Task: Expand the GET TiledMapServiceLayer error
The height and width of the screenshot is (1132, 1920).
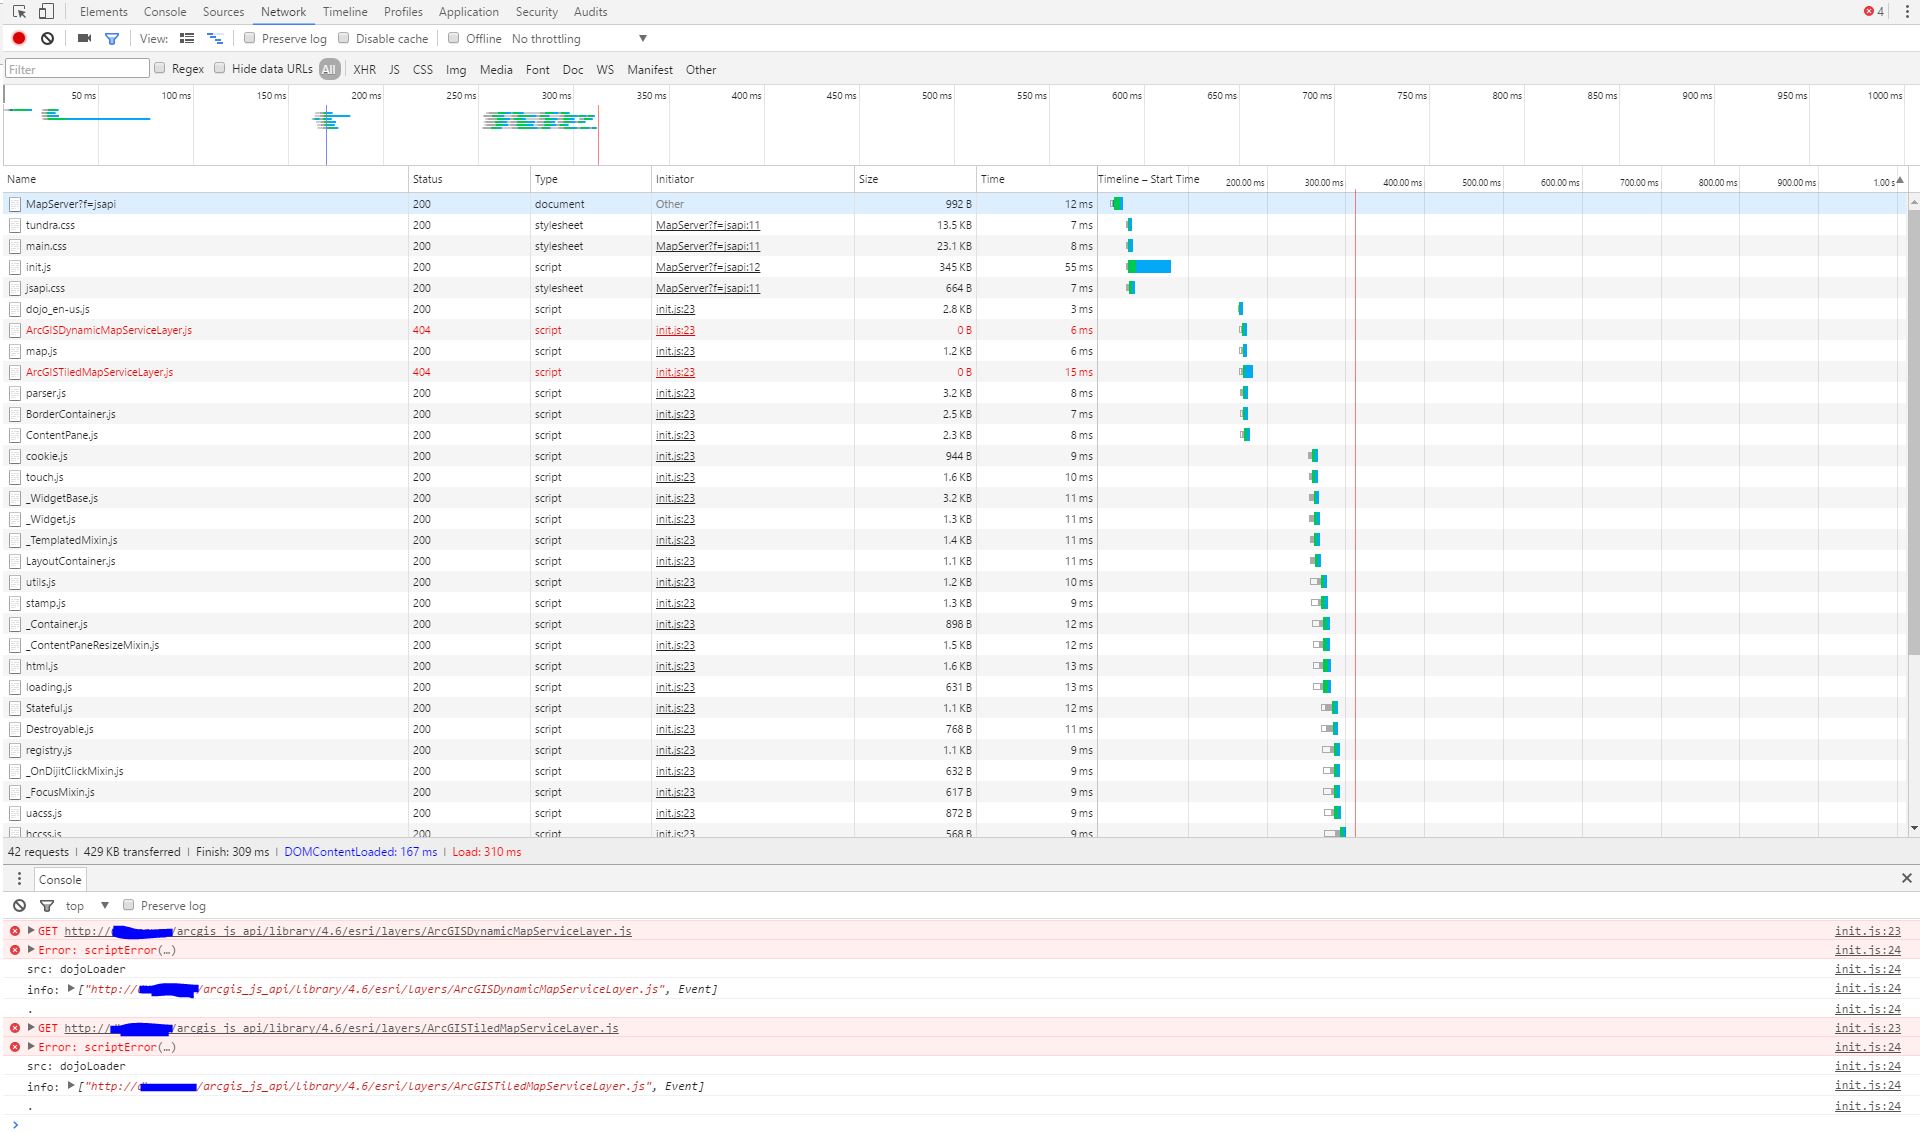Action: tap(31, 1027)
